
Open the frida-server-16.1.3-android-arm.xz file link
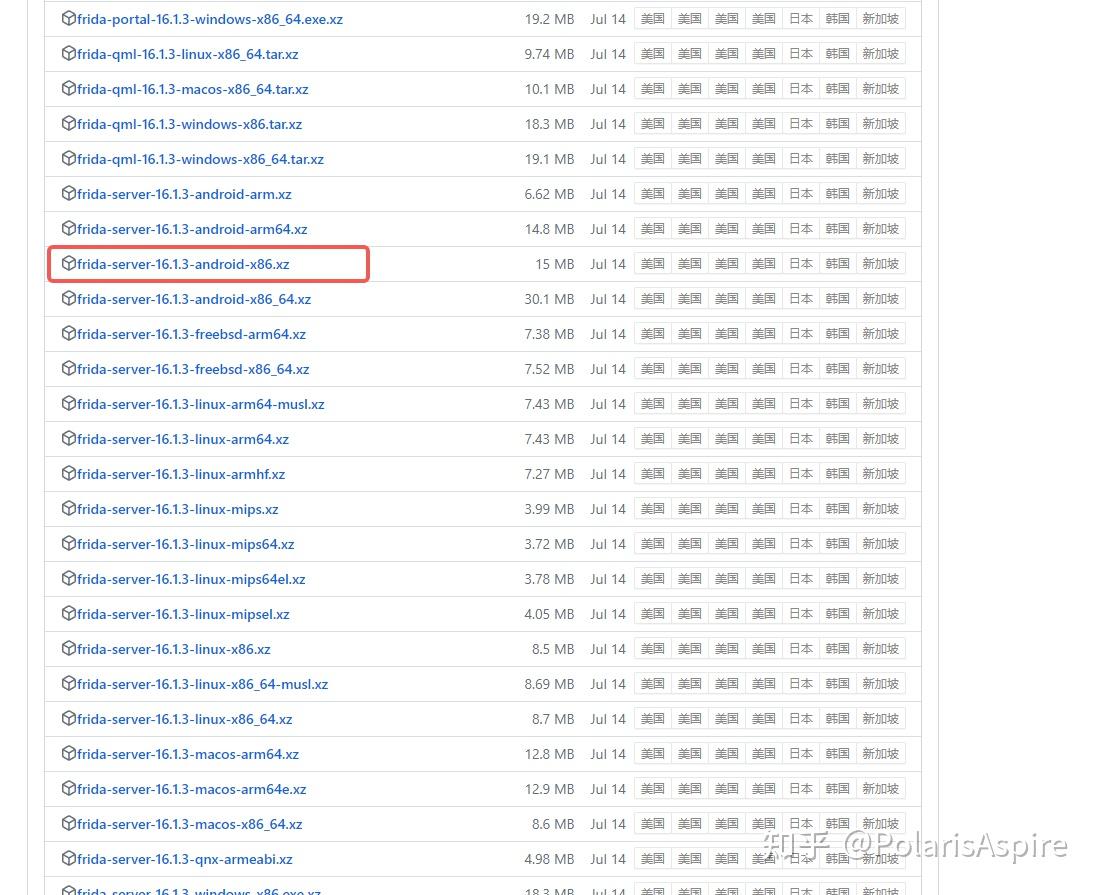[x=184, y=194]
